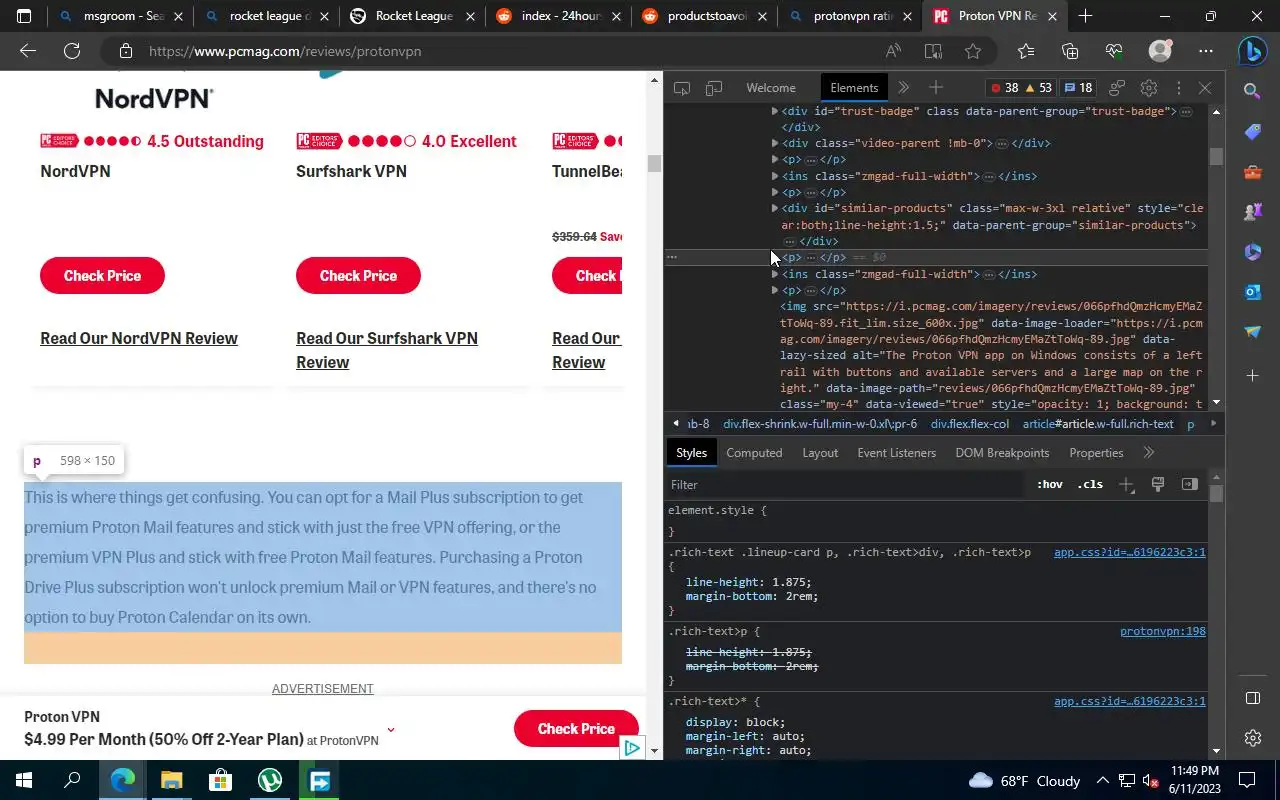This screenshot has width=1280, height=800.
Task: Open the Layout tab
Action: coord(820,453)
